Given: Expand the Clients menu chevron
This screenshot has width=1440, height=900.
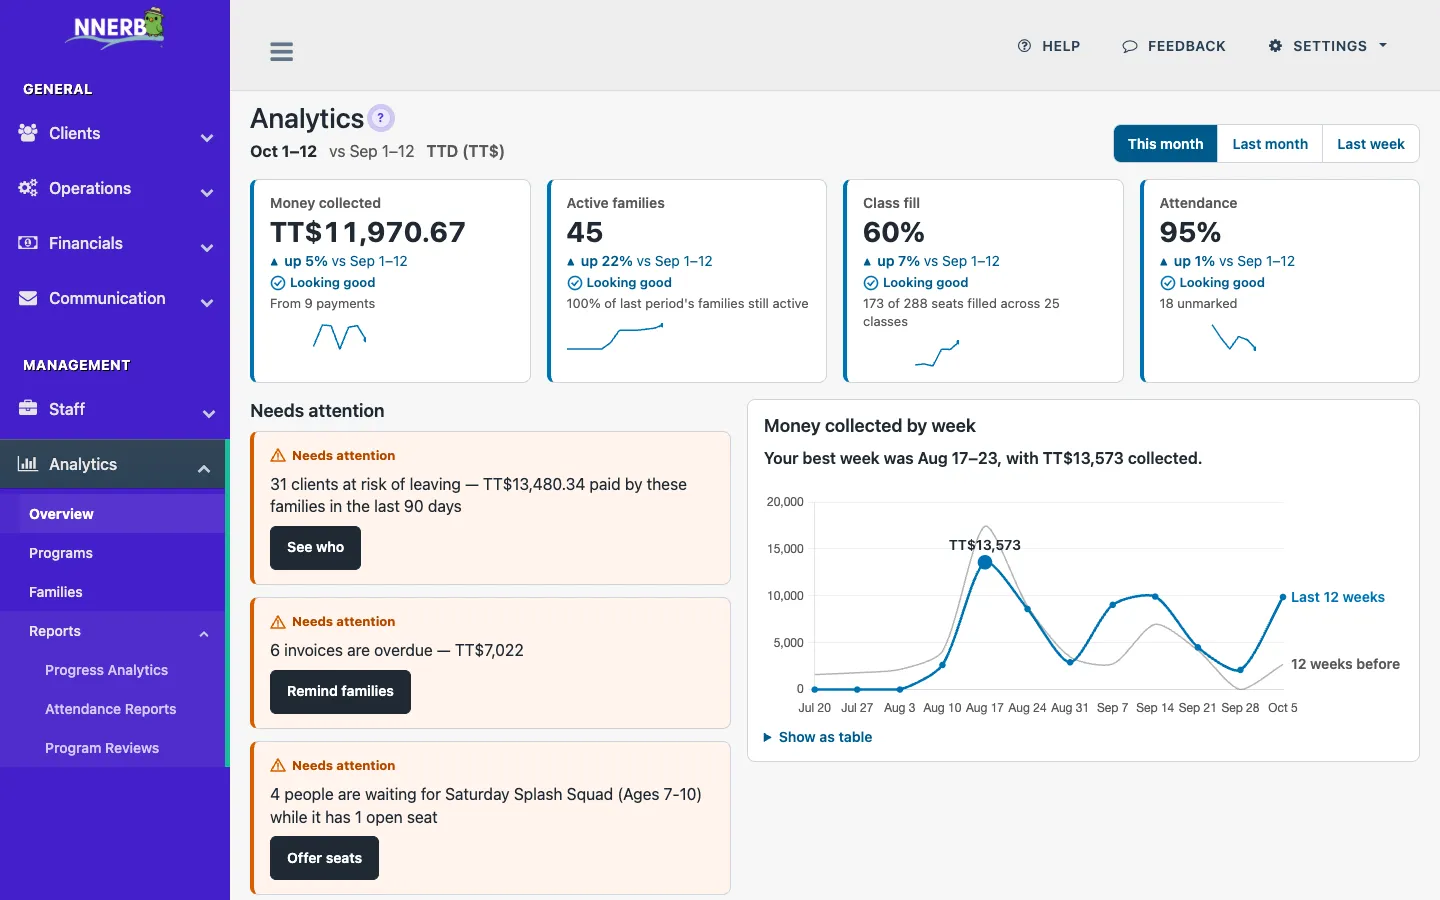Looking at the screenshot, I should [x=207, y=138].
